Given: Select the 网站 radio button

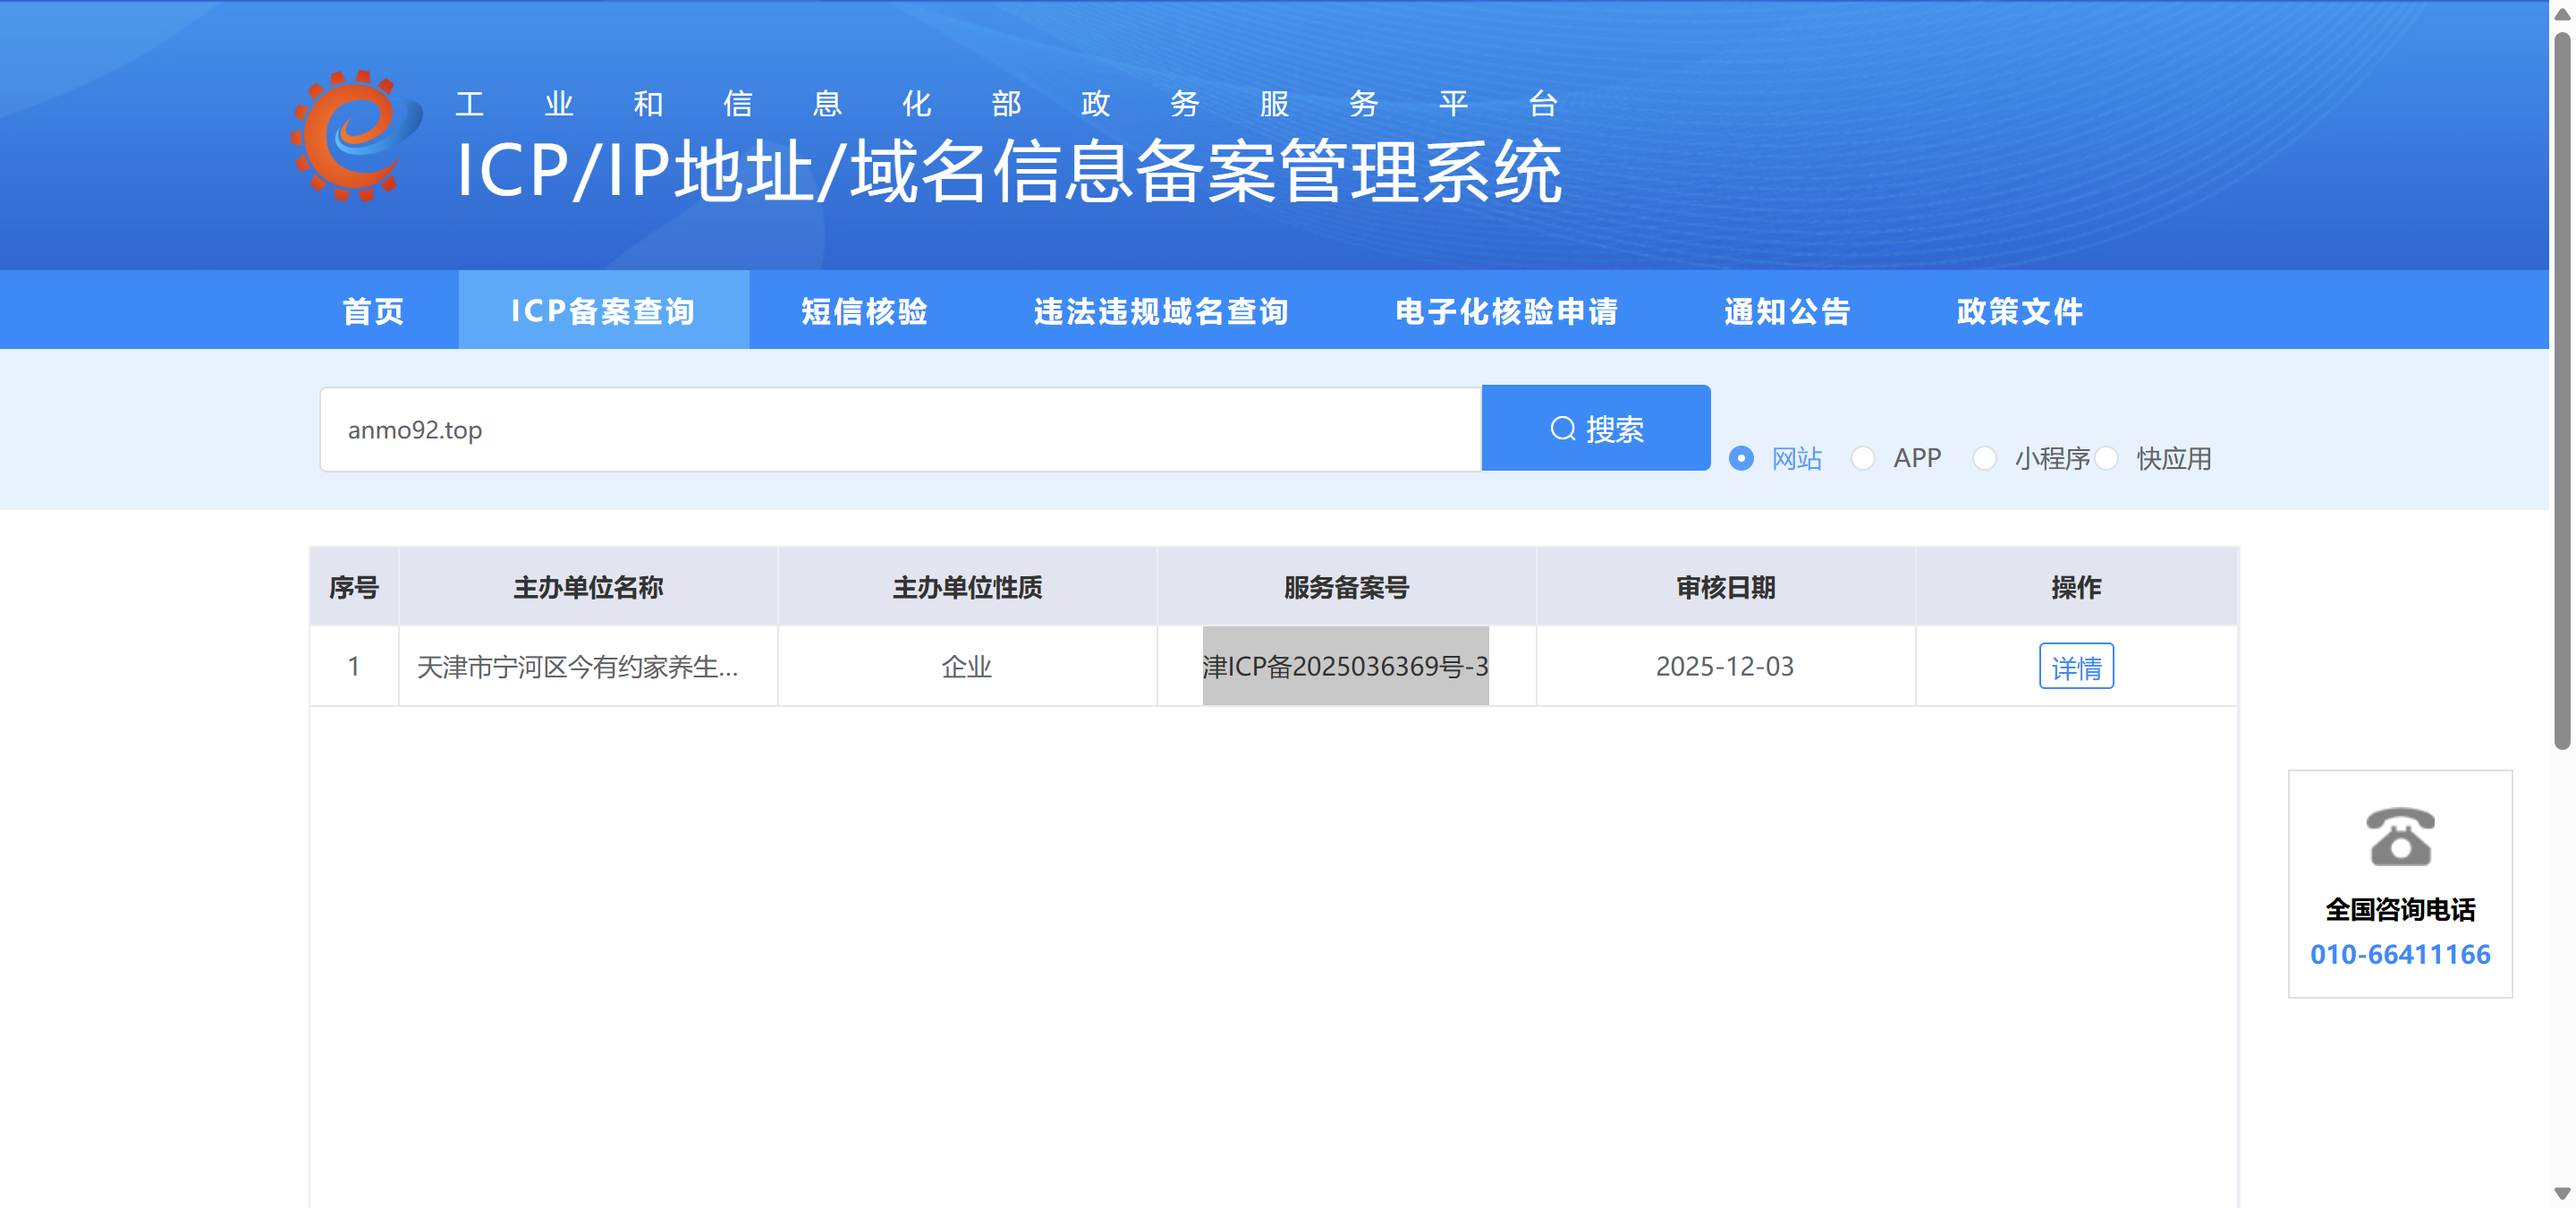Looking at the screenshot, I should pos(1741,458).
